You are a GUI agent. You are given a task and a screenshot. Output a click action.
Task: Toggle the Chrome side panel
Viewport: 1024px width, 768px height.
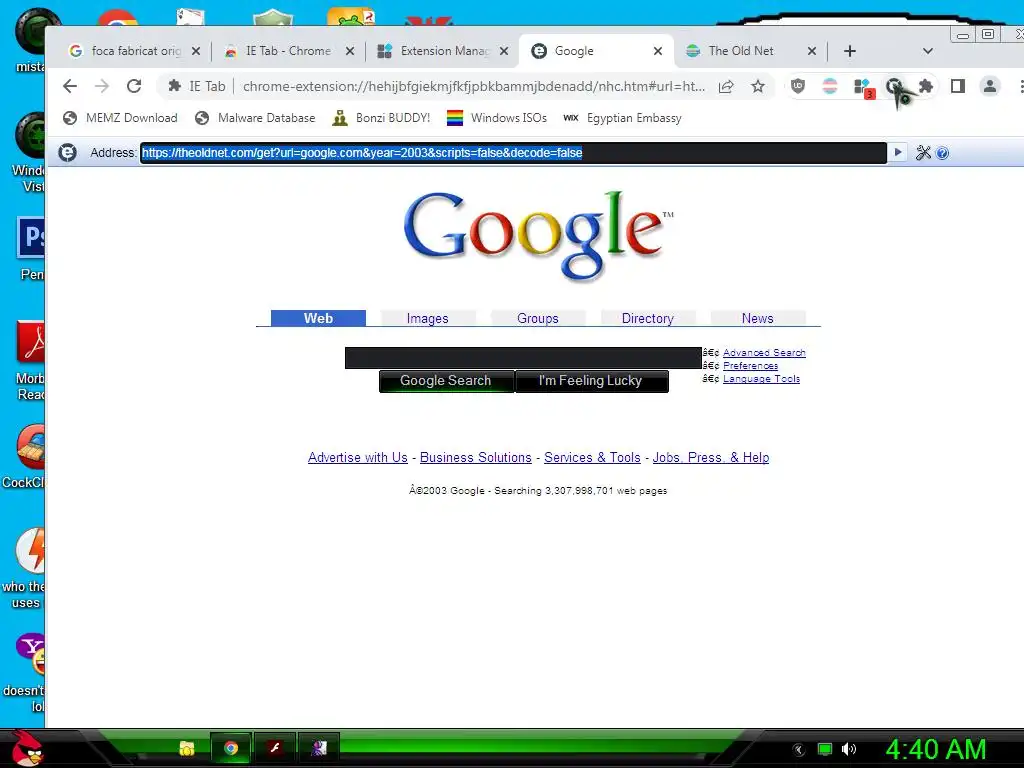(x=958, y=86)
